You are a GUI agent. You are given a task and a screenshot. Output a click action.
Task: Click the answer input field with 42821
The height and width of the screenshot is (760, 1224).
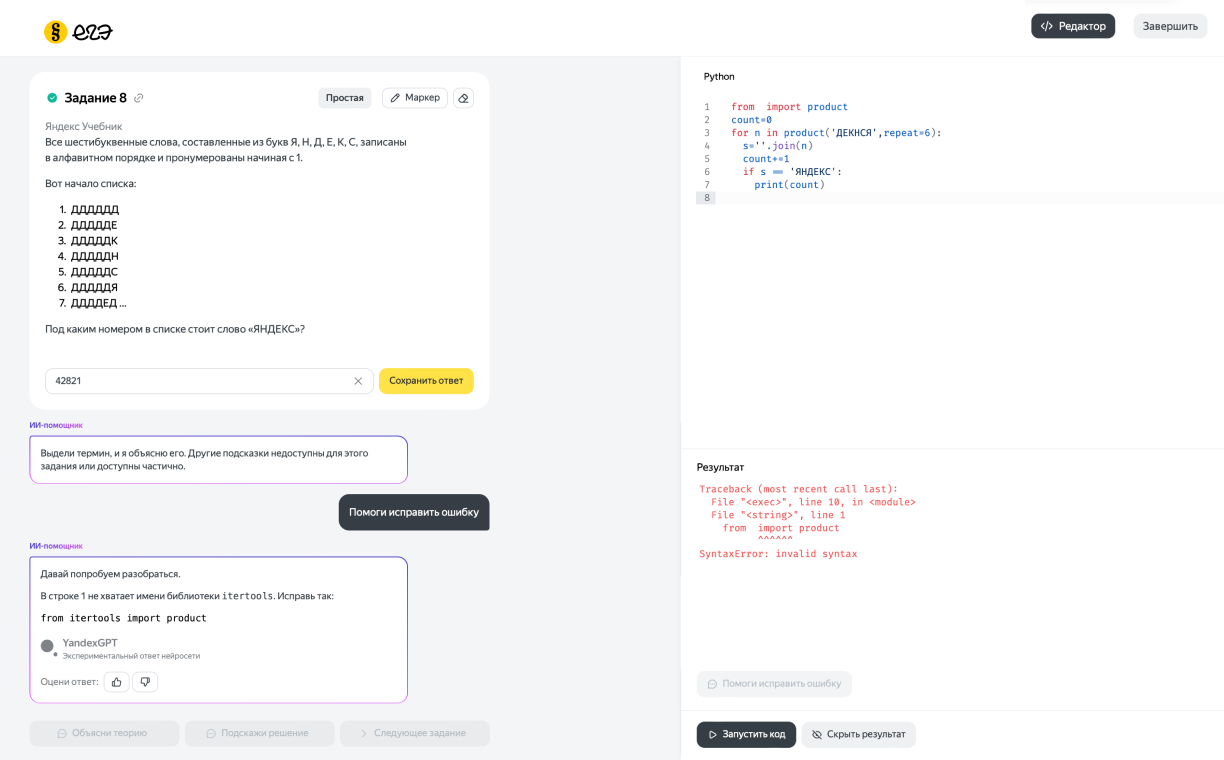click(209, 381)
